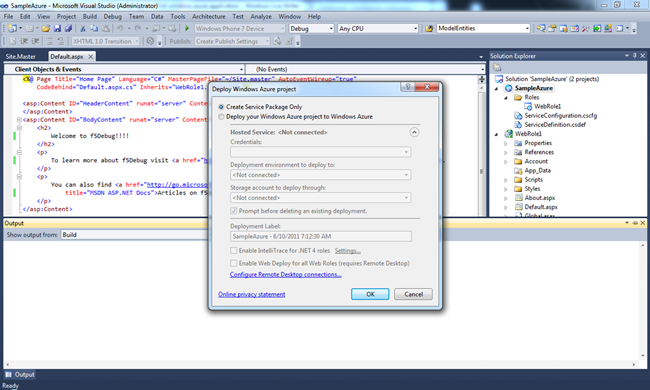650x390 pixels.
Task: Click the Extension Manager toolbar icon
Action: pyautogui.click(x=608, y=29)
